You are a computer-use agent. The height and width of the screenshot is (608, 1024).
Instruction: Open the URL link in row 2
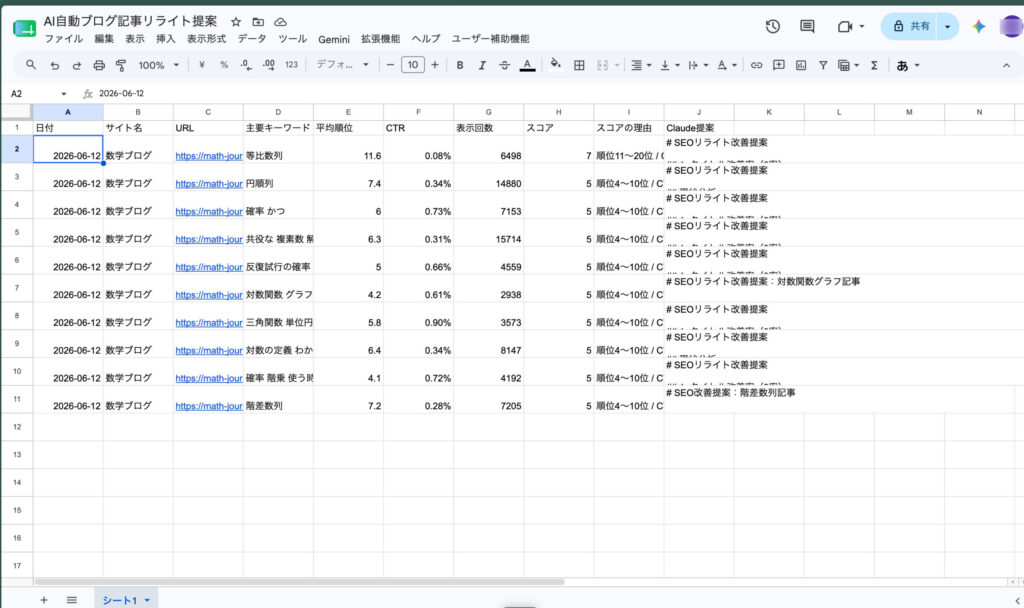[x=209, y=156]
